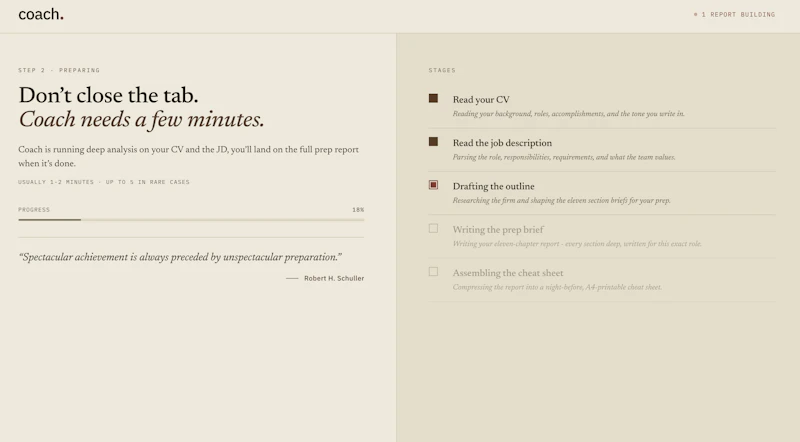
Task: Click the Writing the prep brief title
Action: tap(498, 230)
